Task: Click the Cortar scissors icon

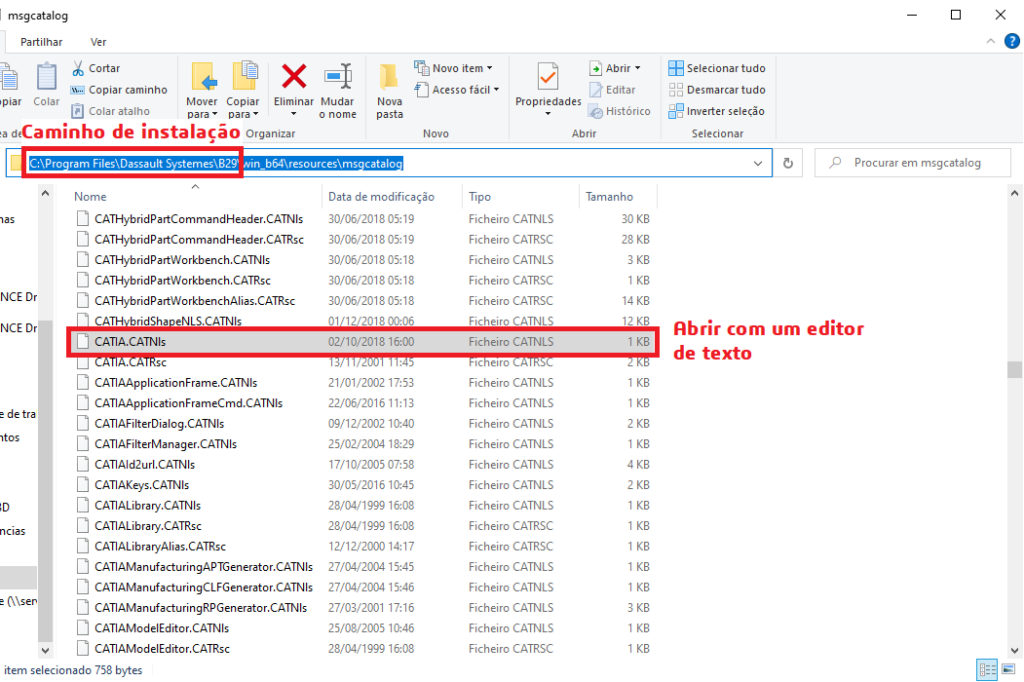Action: tap(78, 68)
